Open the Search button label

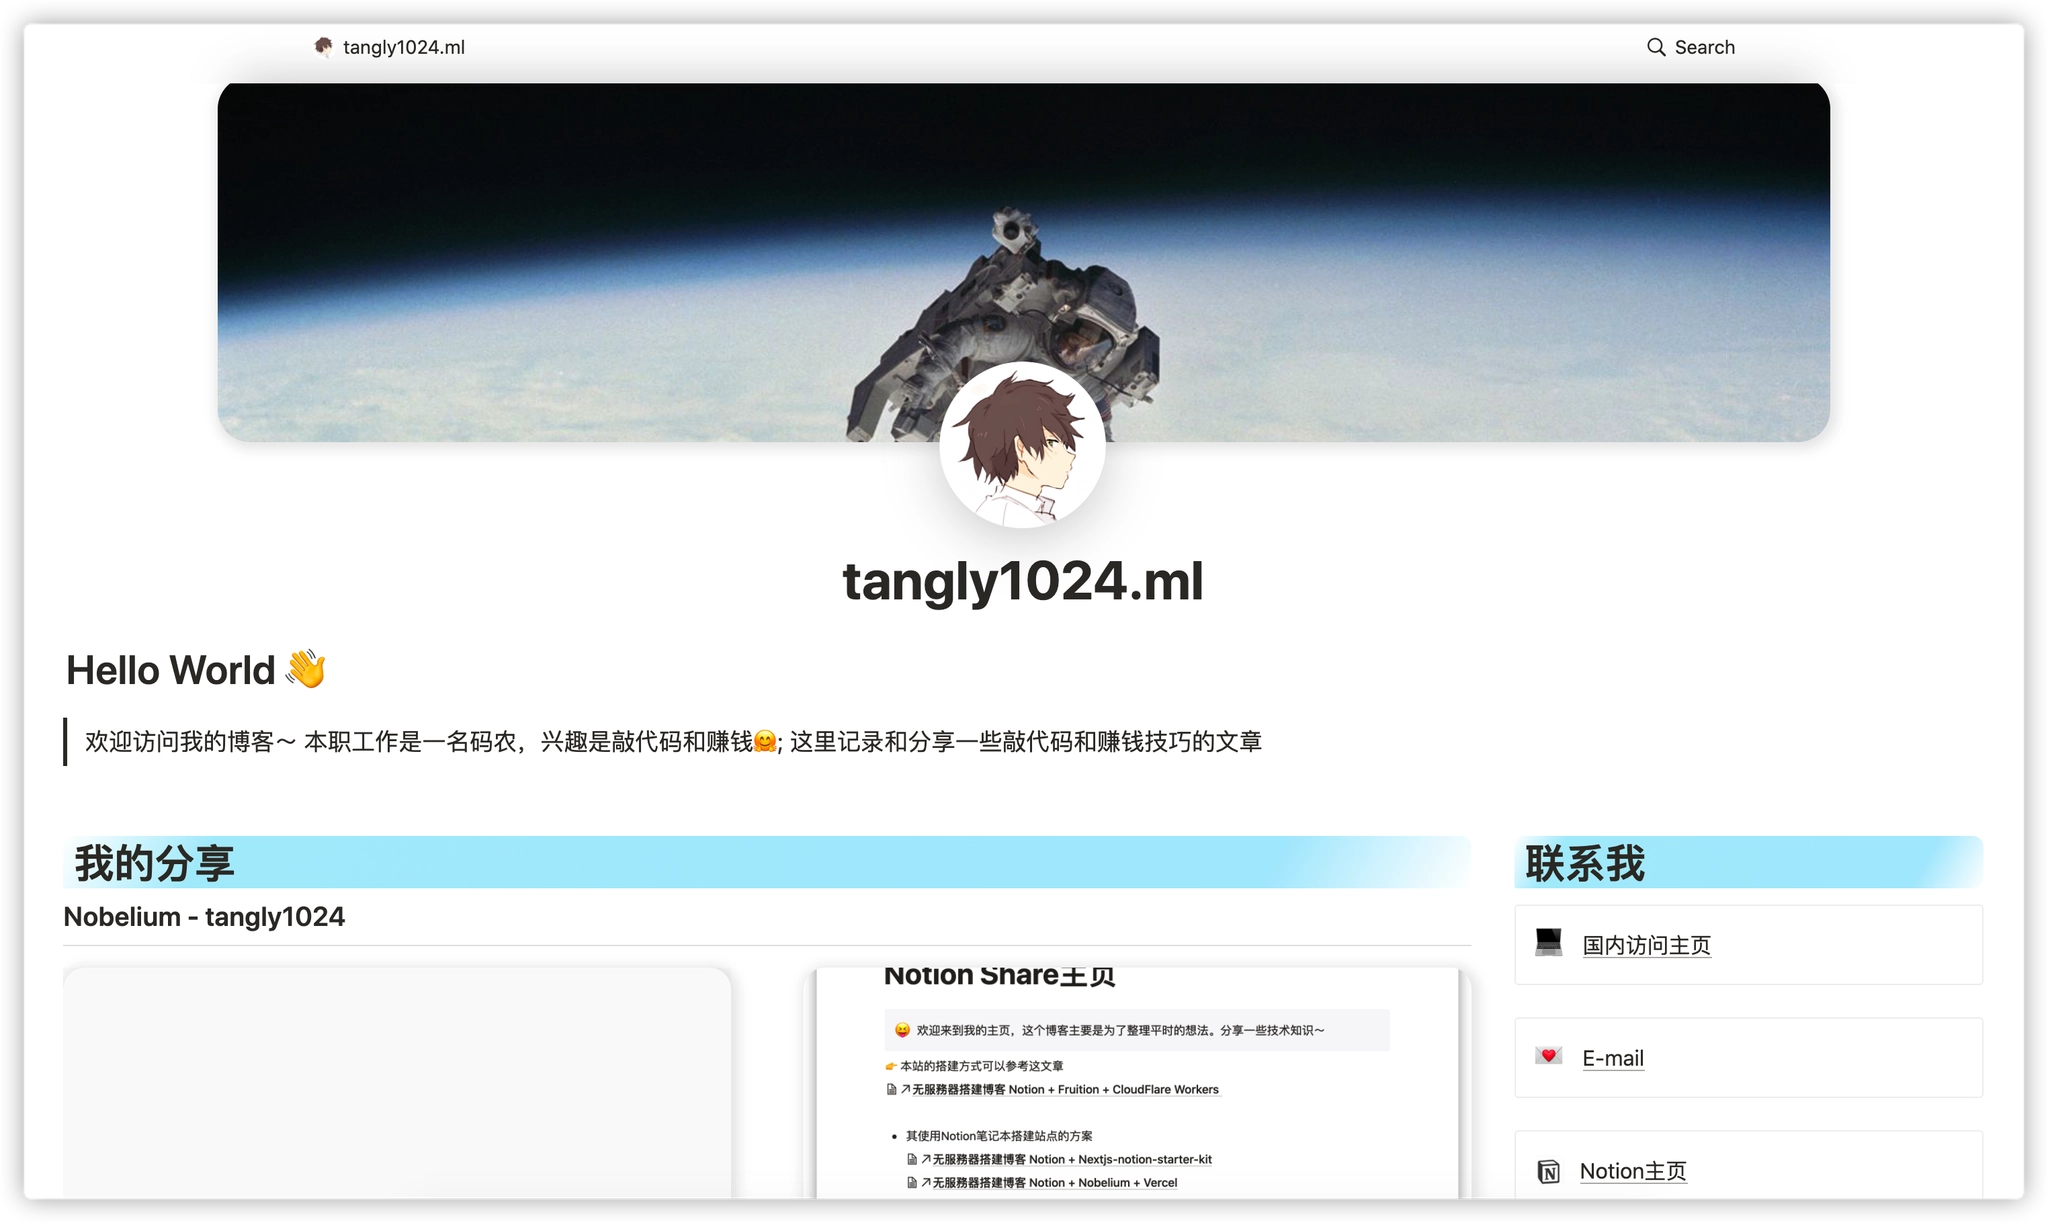[1705, 47]
